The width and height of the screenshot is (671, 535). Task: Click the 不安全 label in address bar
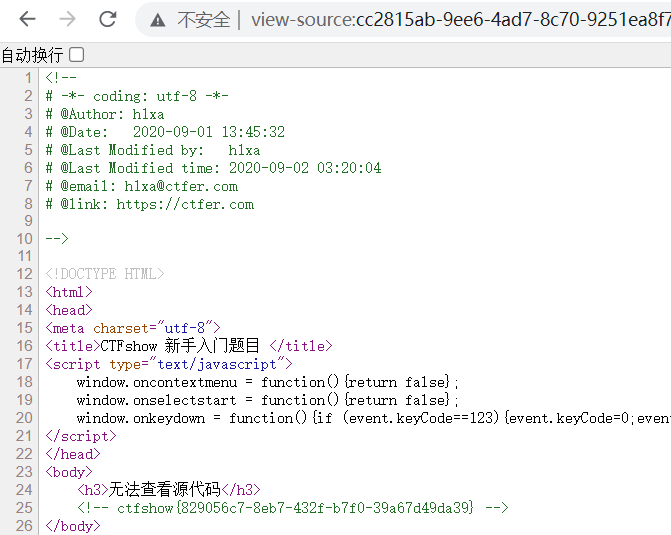pyautogui.click(x=204, y=20)
